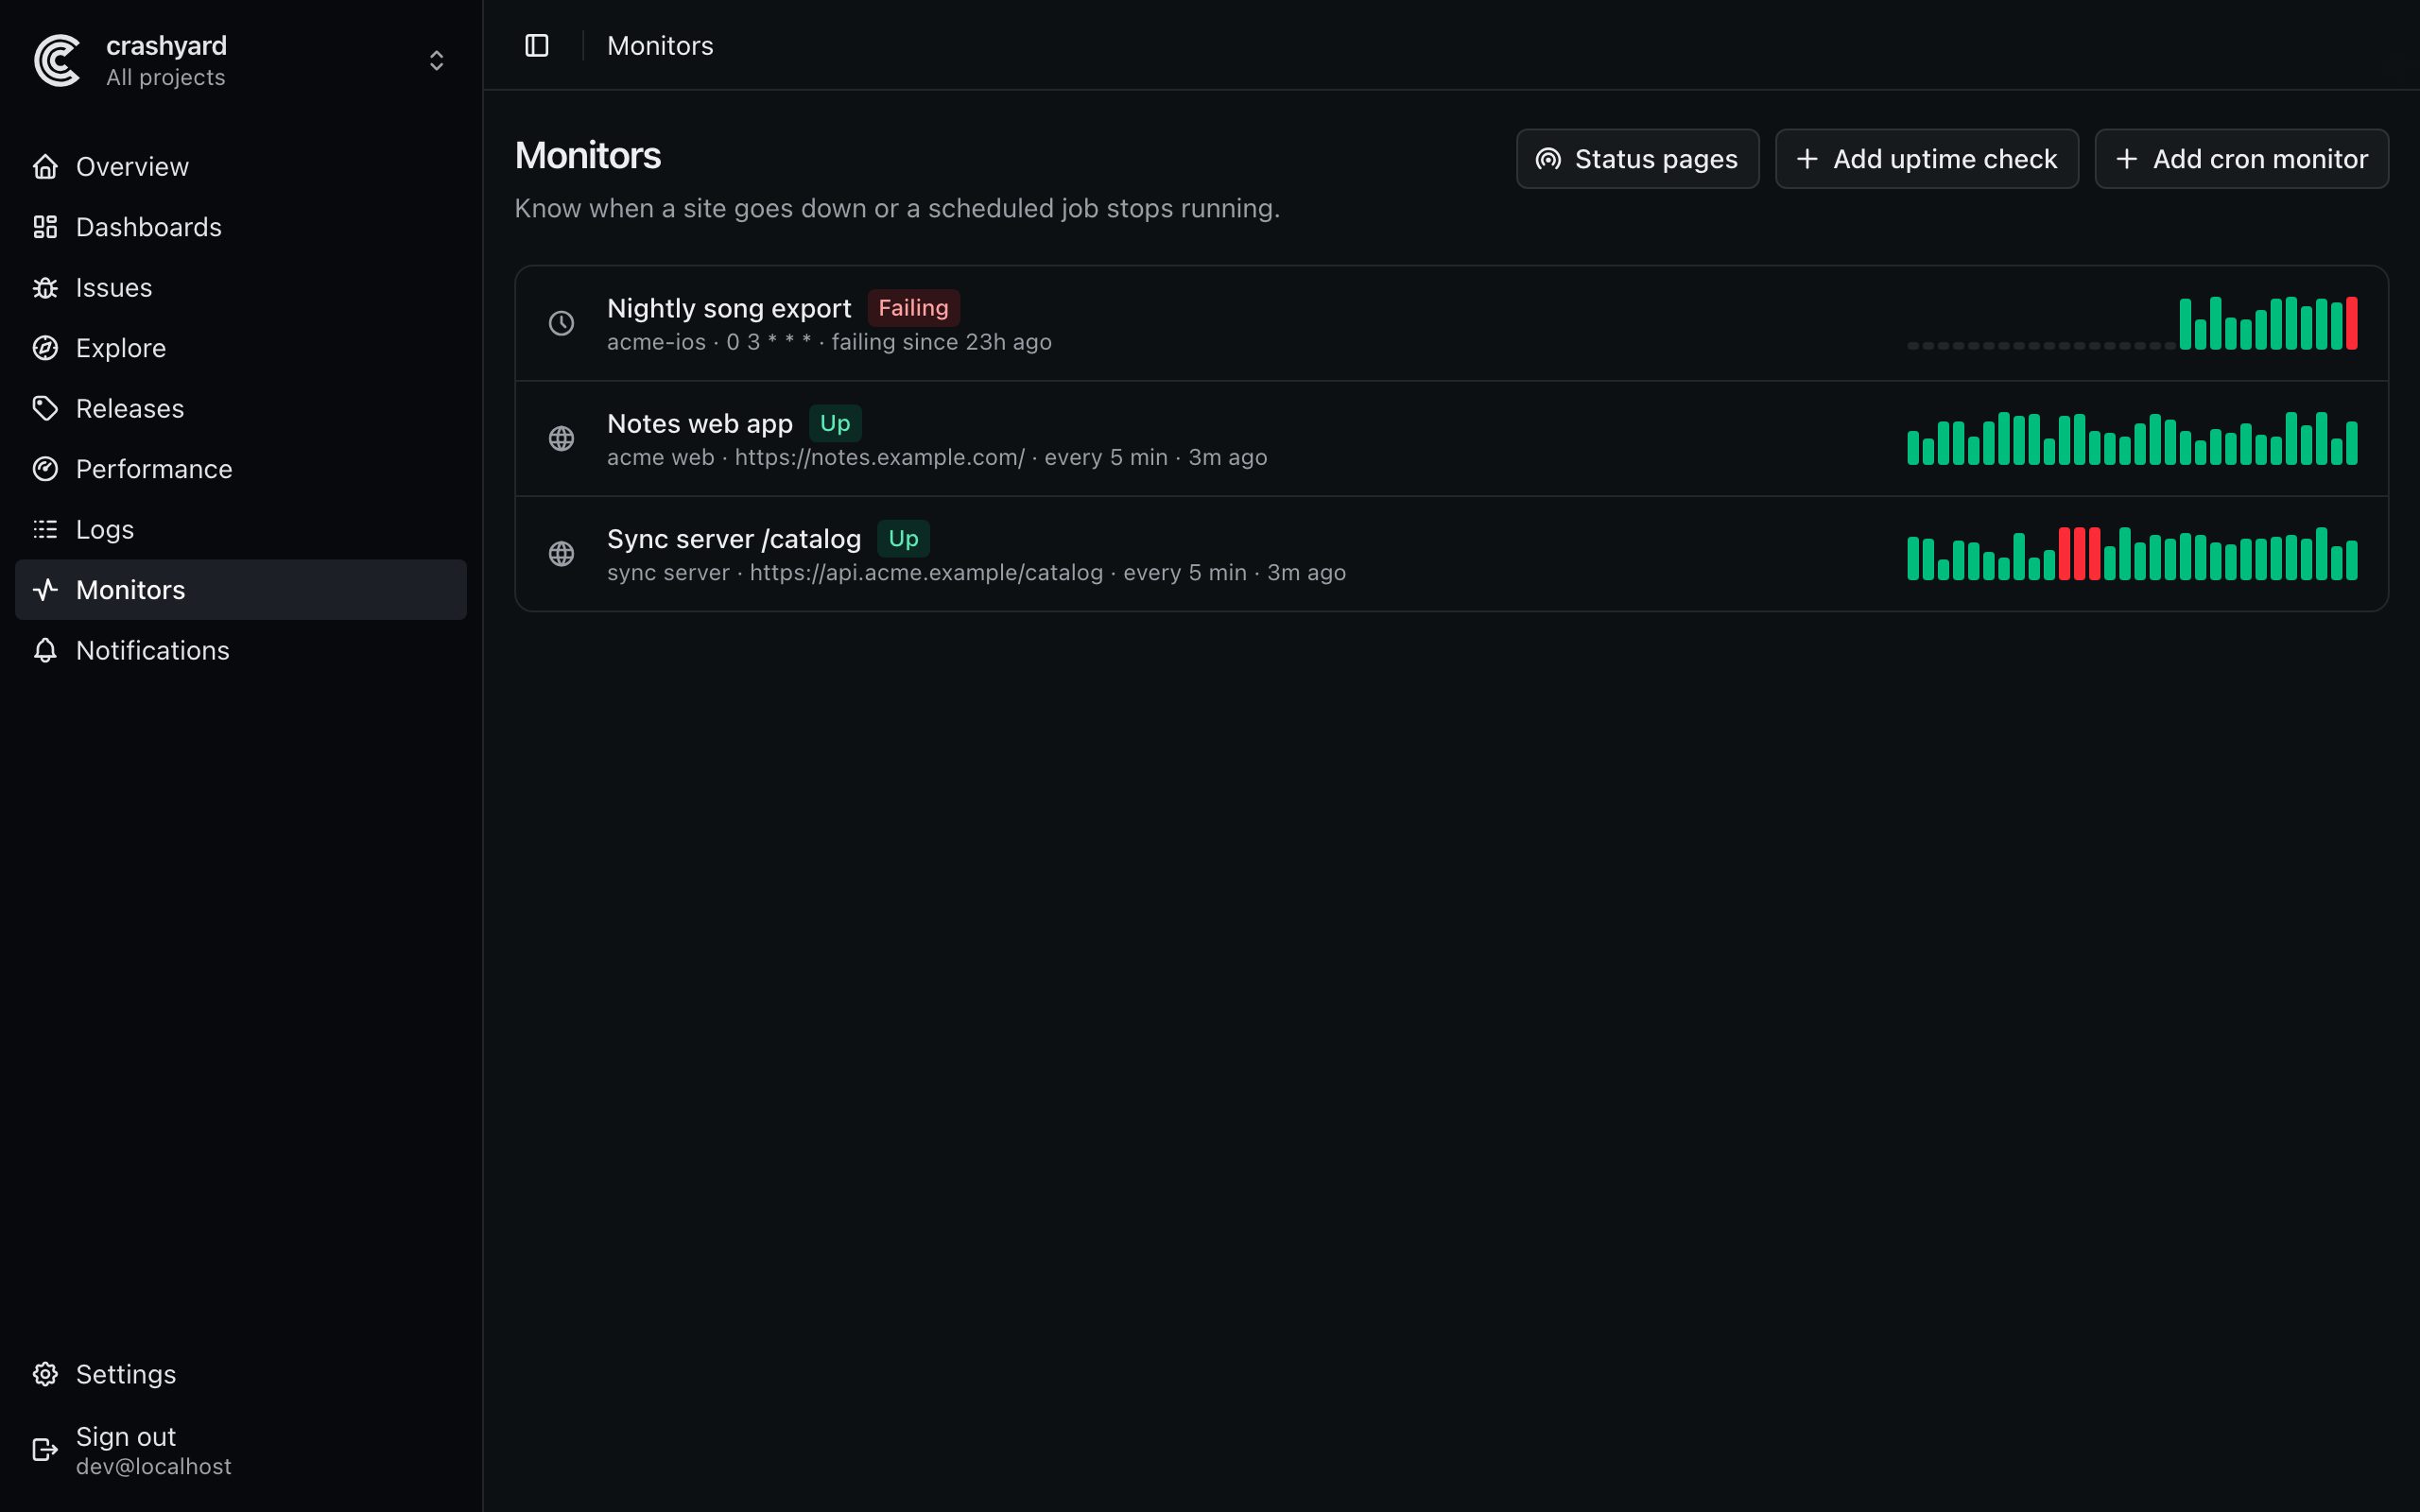Open the Sync server /catalog monitor
Screen dimensions: 2420x1512
click(1451, 554)
